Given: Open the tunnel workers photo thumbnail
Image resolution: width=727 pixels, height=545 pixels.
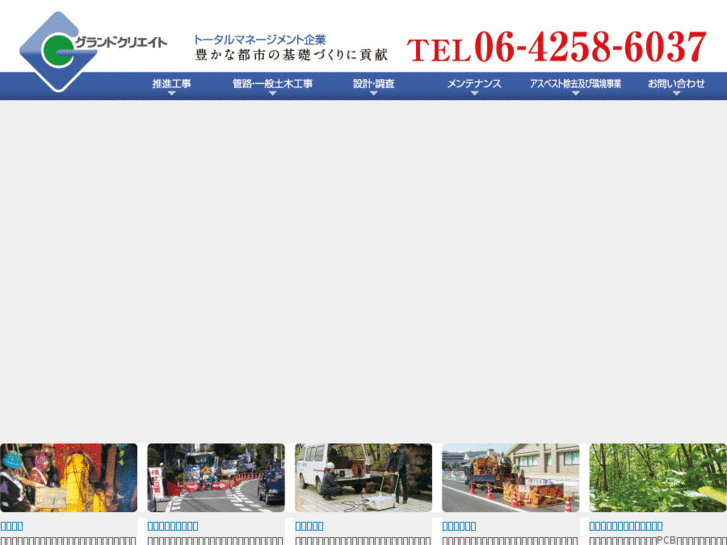Looking at the screenshot, I should [x=69, y=478].
